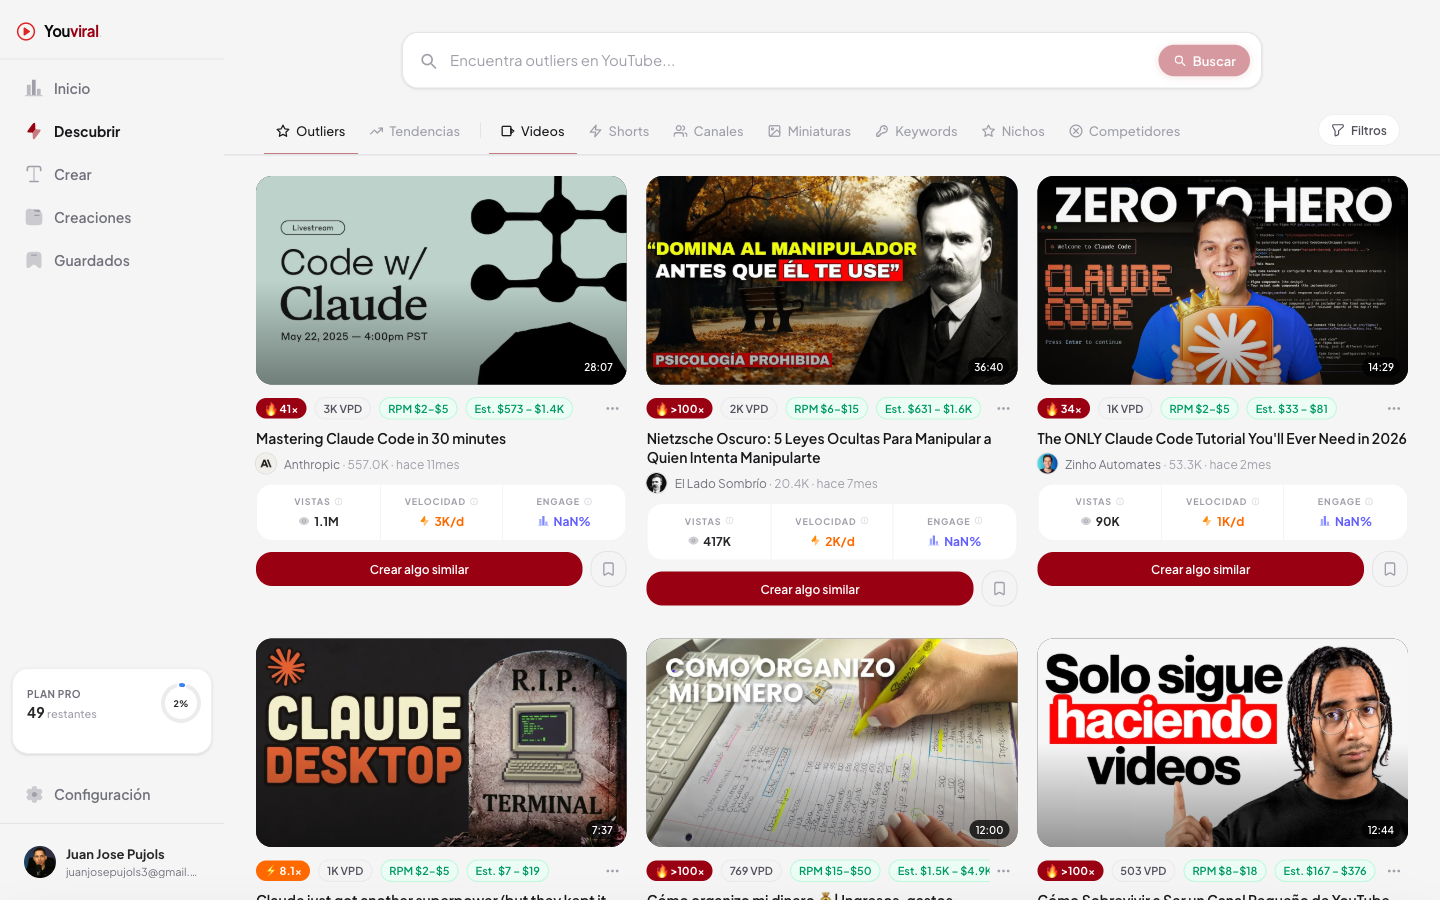Open more options for Nietzsche Oscuro video
Image resolution: width=1440 pixels, height=900 pixels.
[1004, 409]
